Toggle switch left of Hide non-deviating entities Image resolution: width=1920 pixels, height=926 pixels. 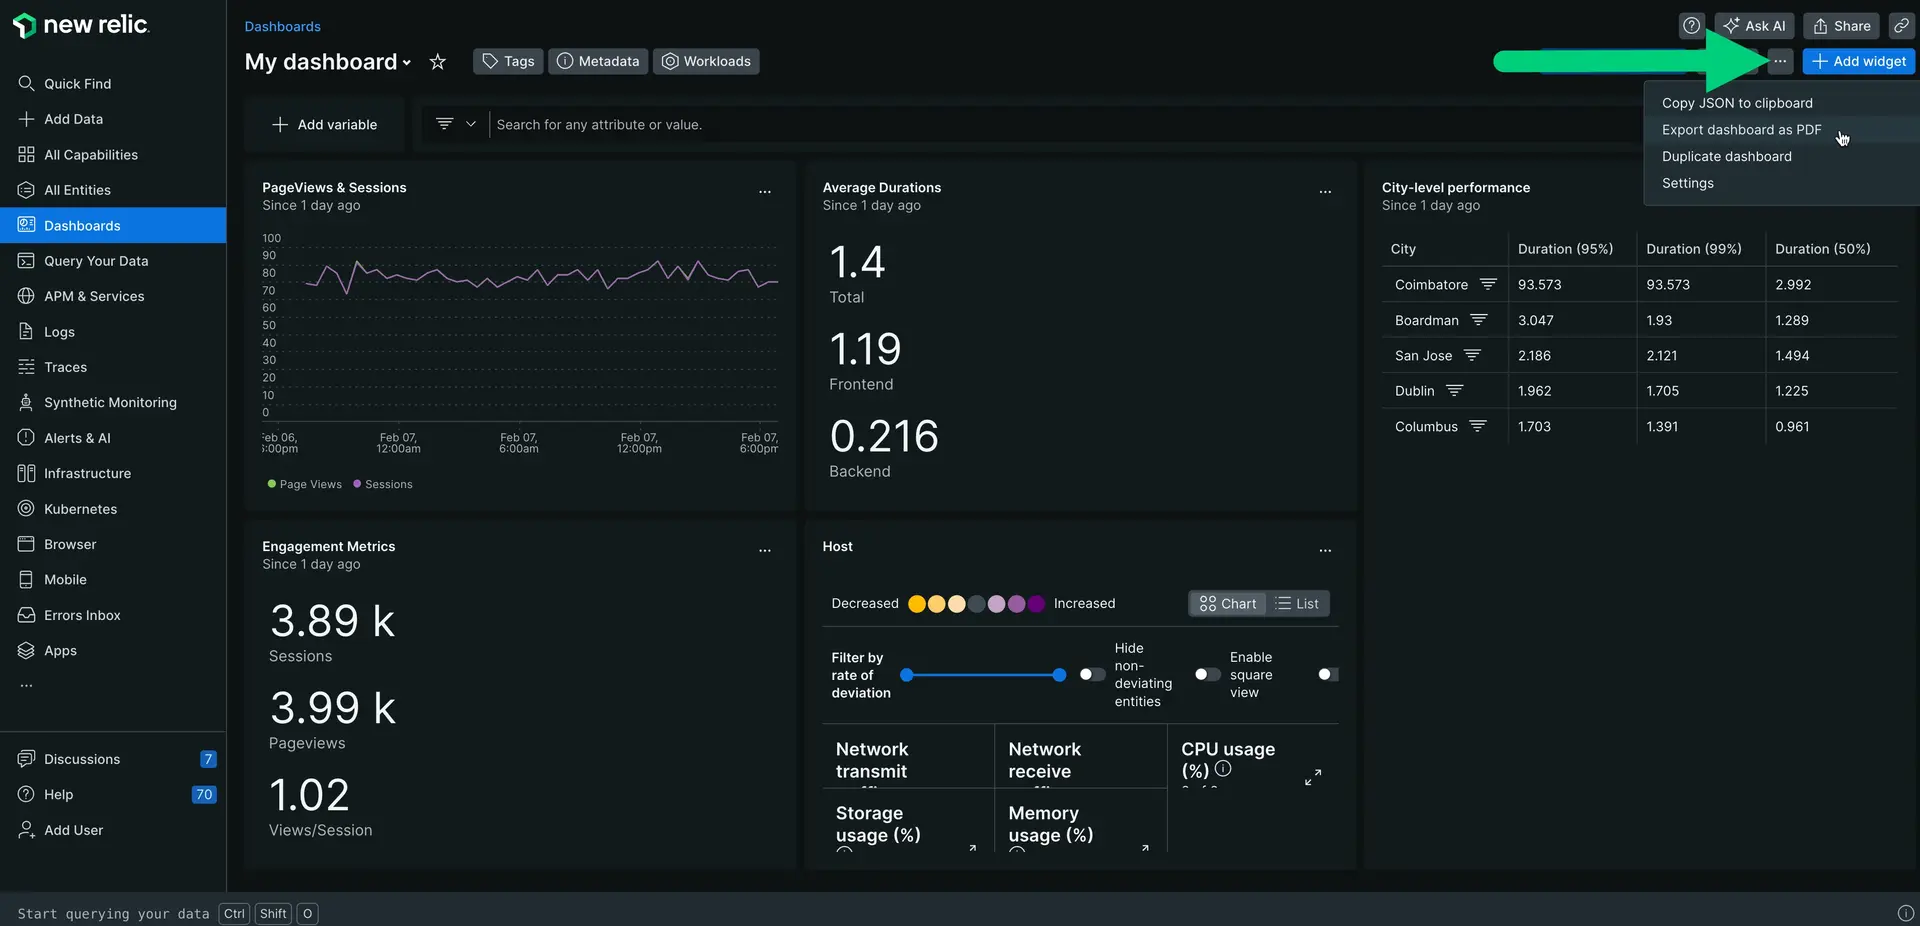pyautogui.click(x=1092, y=675)
